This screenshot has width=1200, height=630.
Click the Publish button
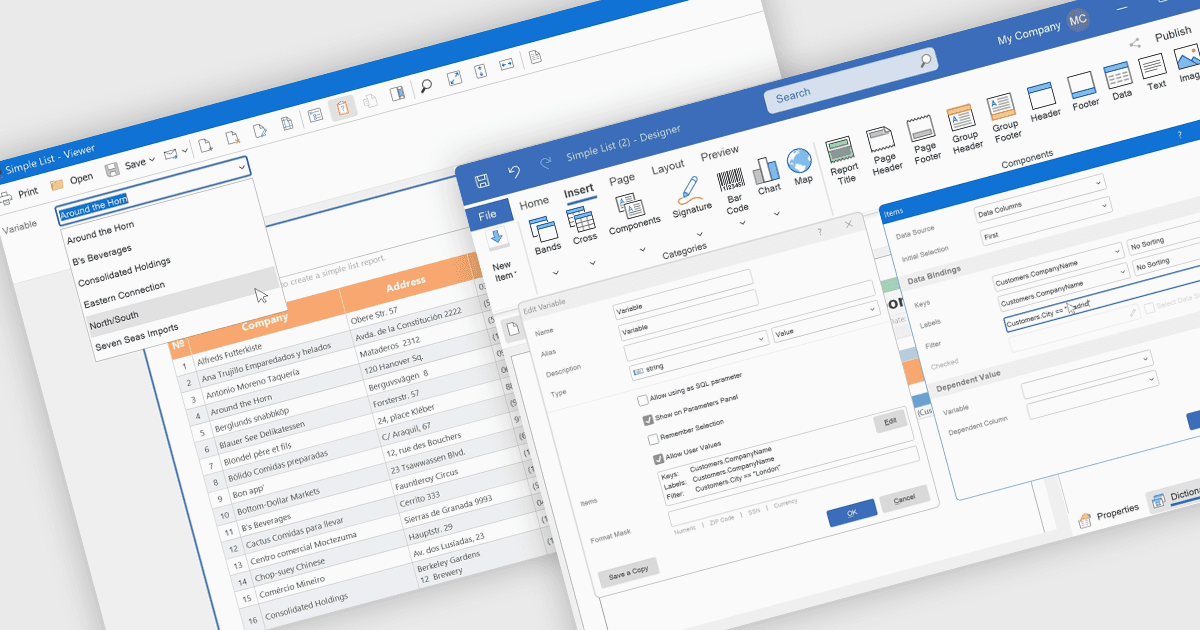(x=1173, y=33)
